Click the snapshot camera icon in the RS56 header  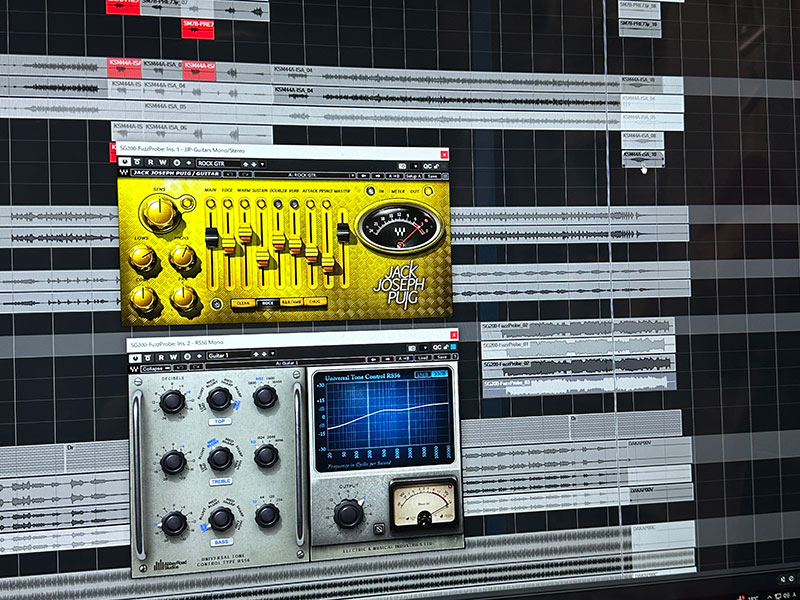412,348
